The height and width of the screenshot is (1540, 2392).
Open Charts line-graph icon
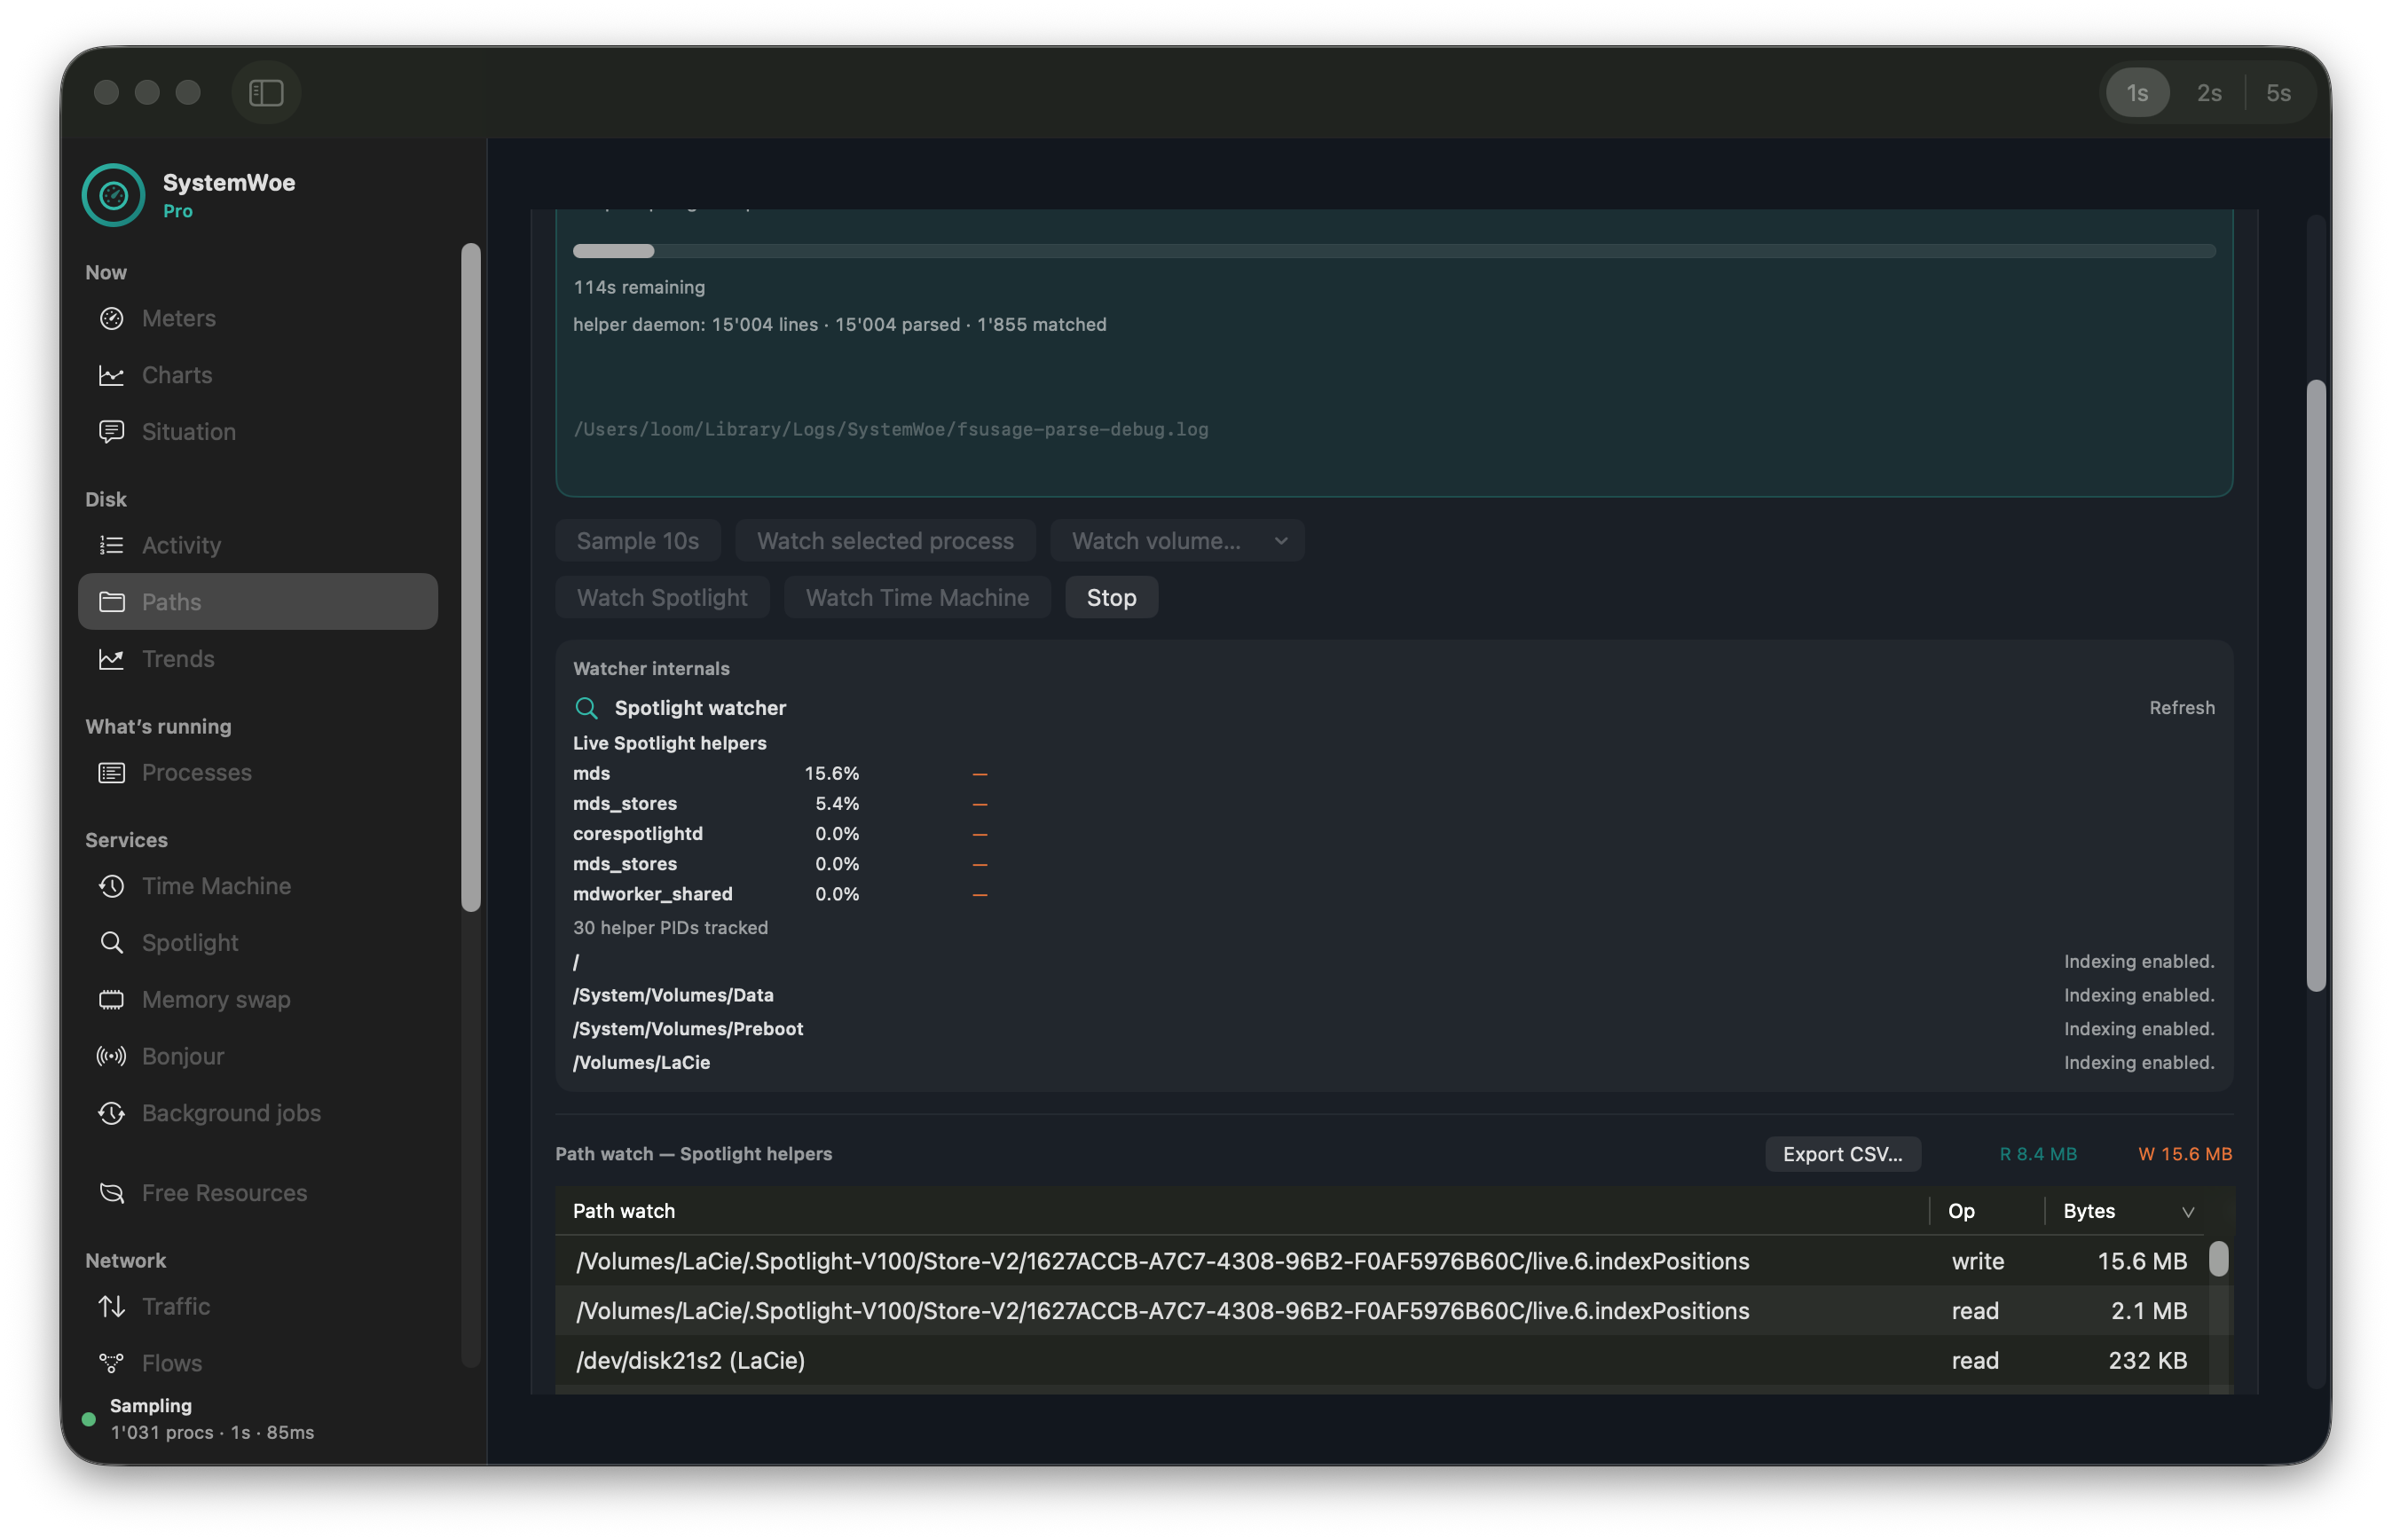(x=112, y=375)
